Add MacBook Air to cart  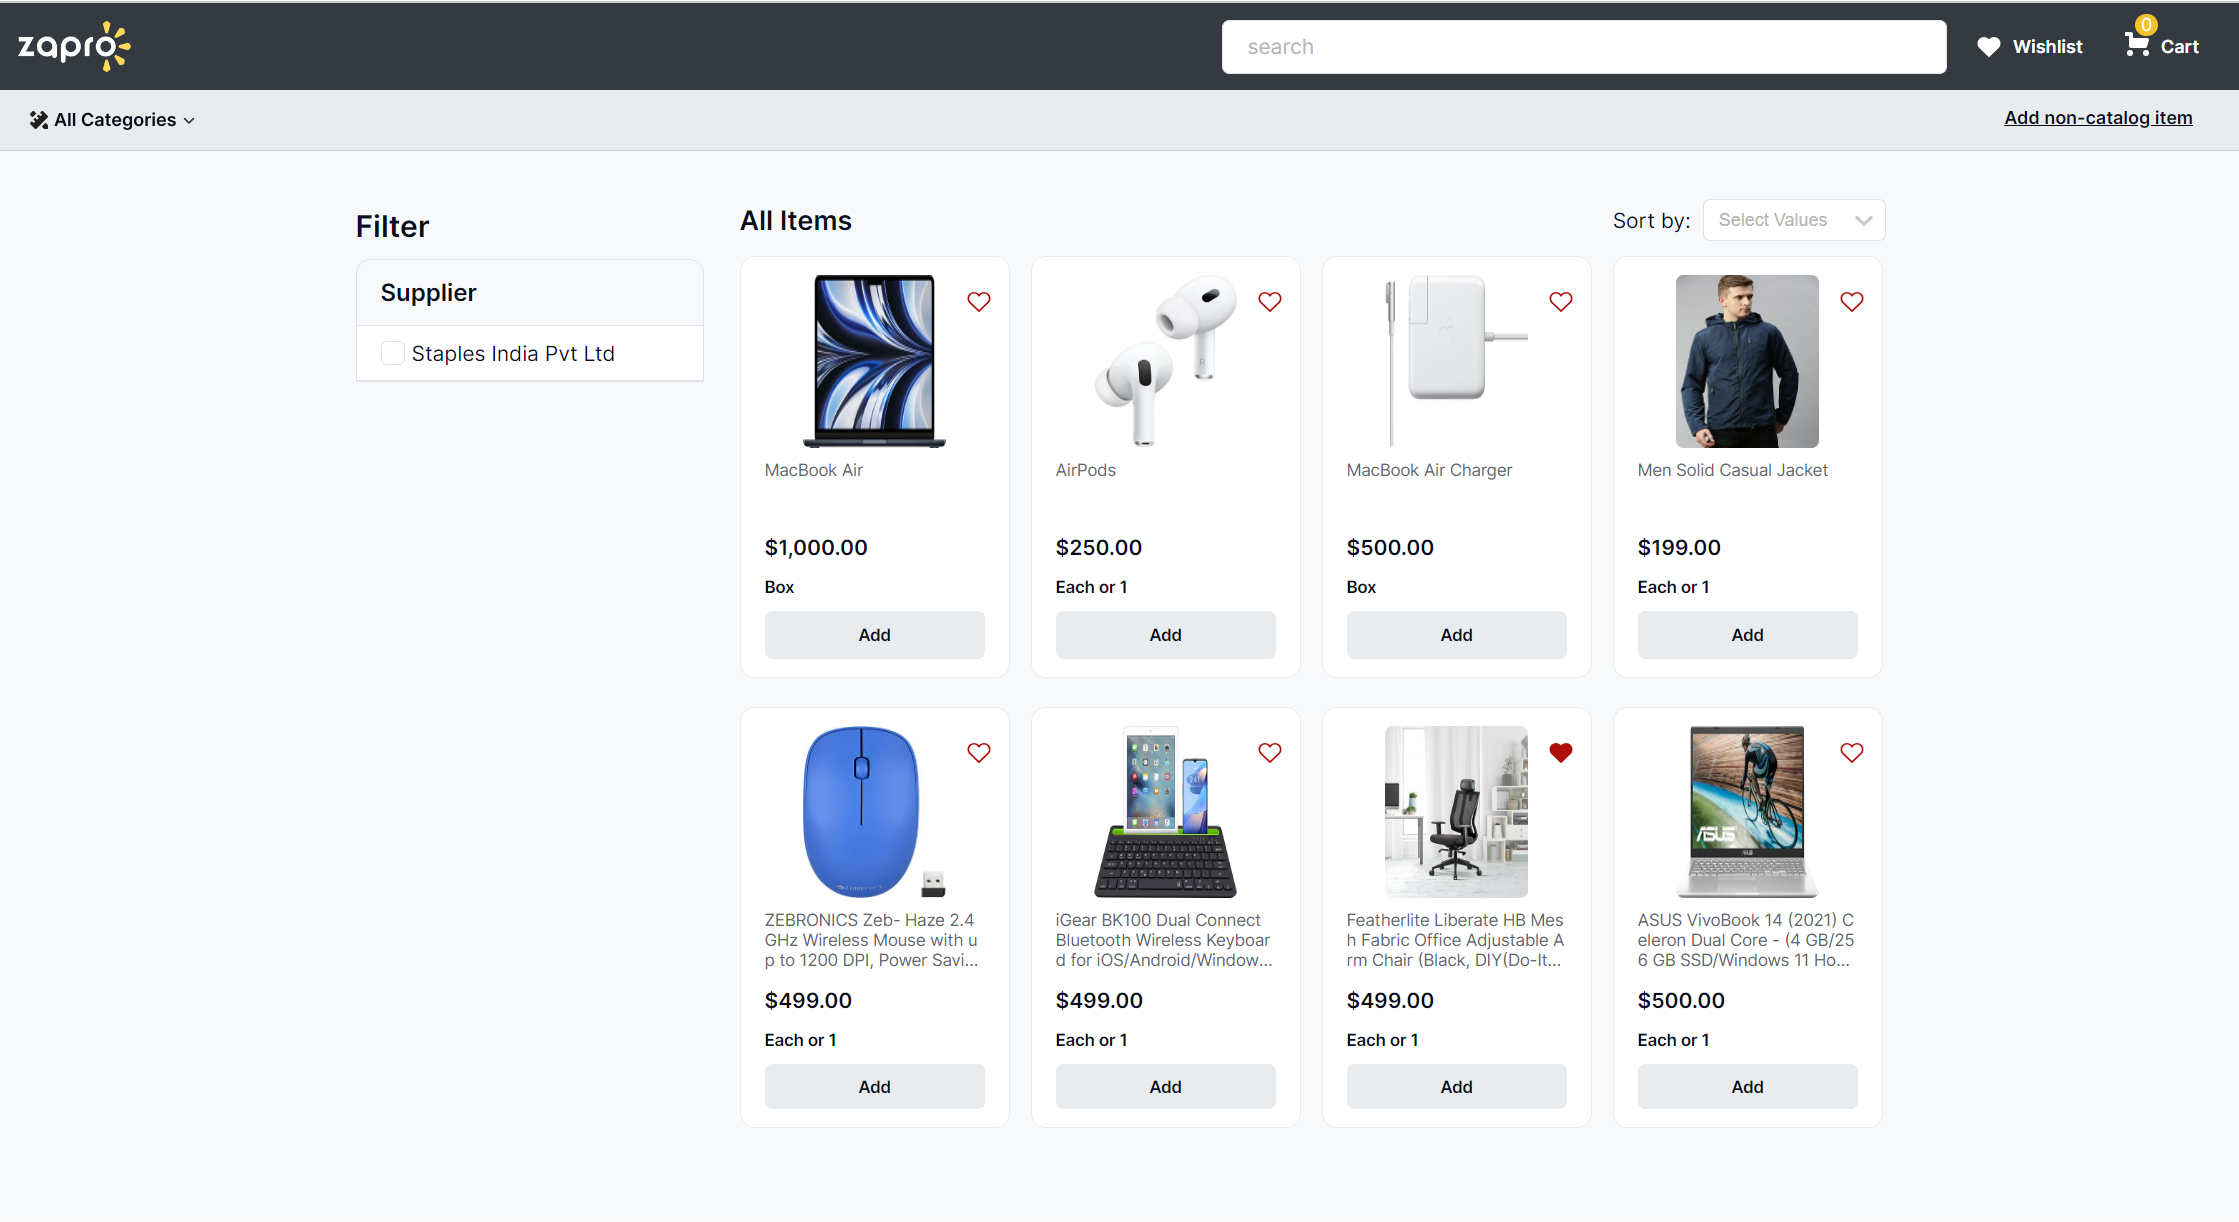click(873, 634)
